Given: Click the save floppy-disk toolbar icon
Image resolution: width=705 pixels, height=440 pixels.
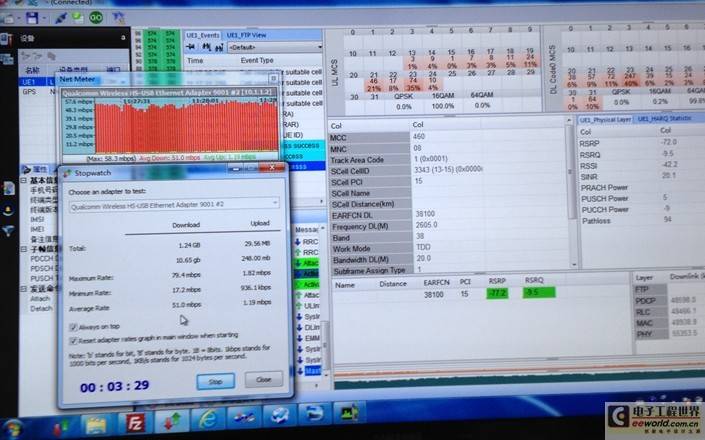Looking at the screenshot, I should point(32,18).
